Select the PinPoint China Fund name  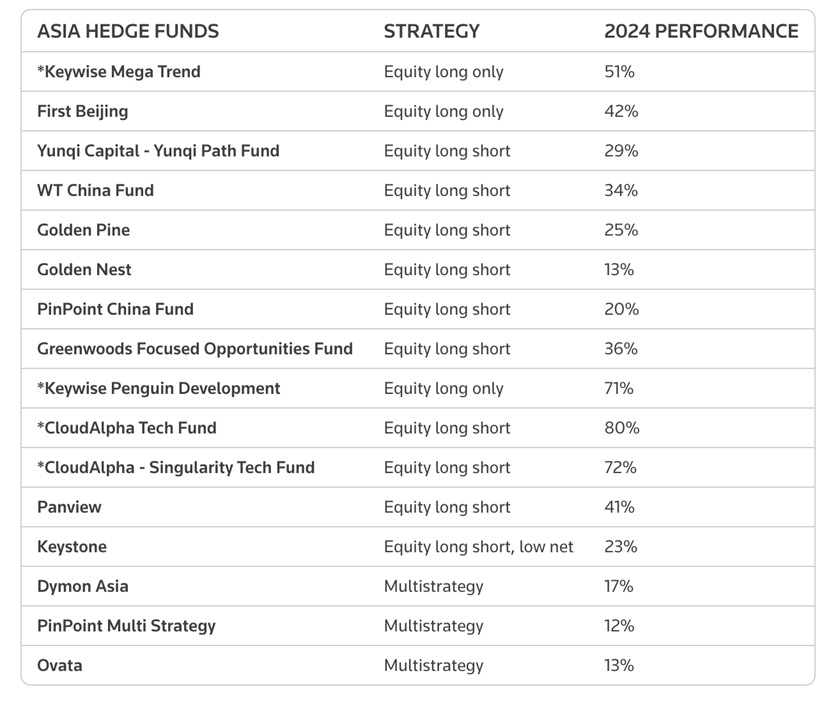coord(115,309)
